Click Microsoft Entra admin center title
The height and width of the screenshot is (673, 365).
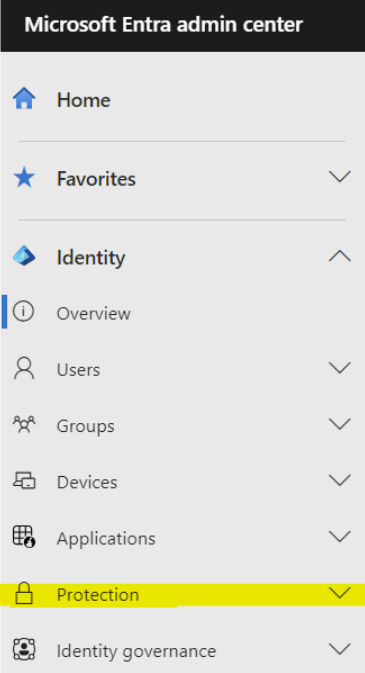164,24
